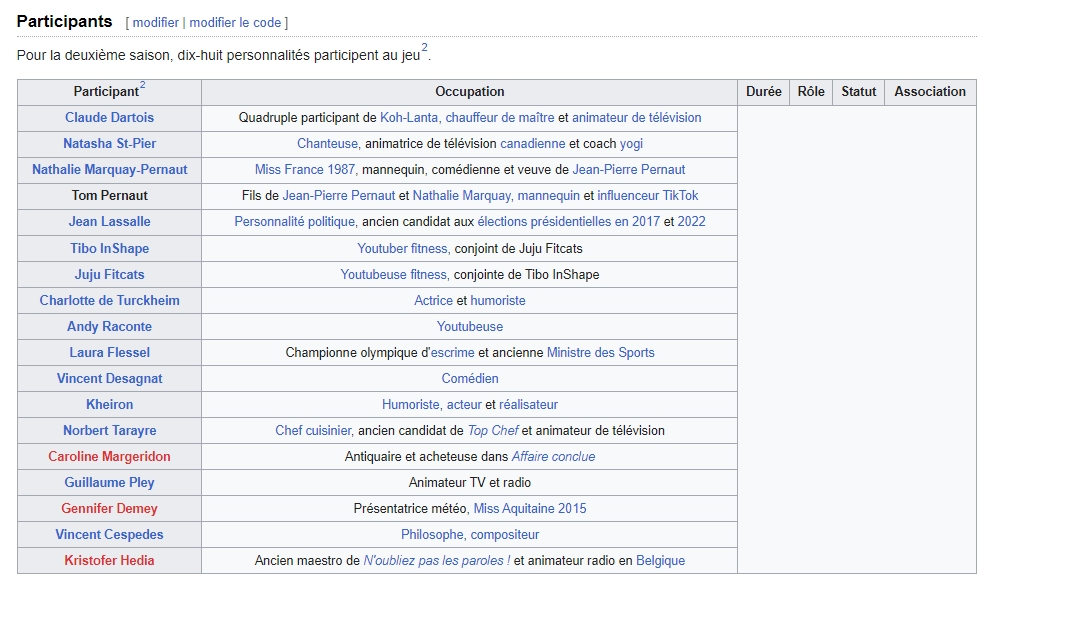Screen dimensions: 1081x631
Task: Follow 'Humoriste' link in Kheiron row
Action: point(412,404)
